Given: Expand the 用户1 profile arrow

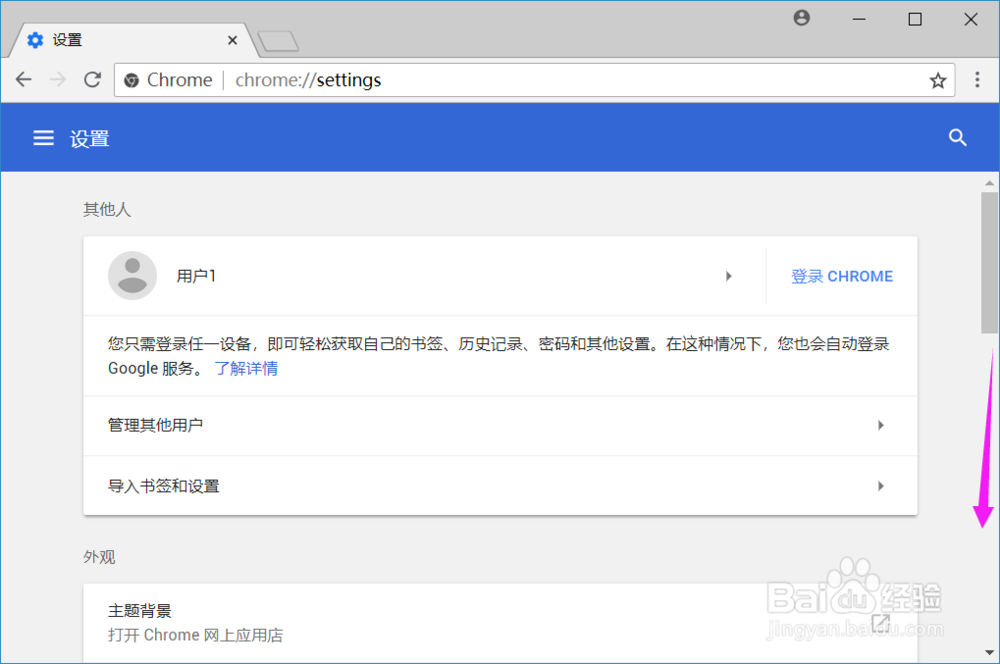Looking at the screenshot, I should pyautogui.click(x=728, y=276).
